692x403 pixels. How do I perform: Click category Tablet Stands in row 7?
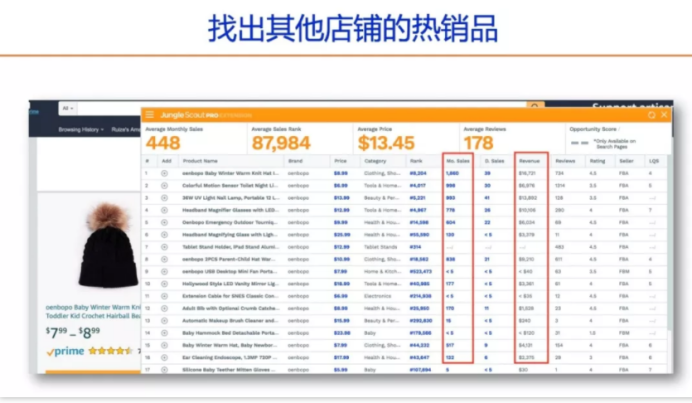pos(380,247)
